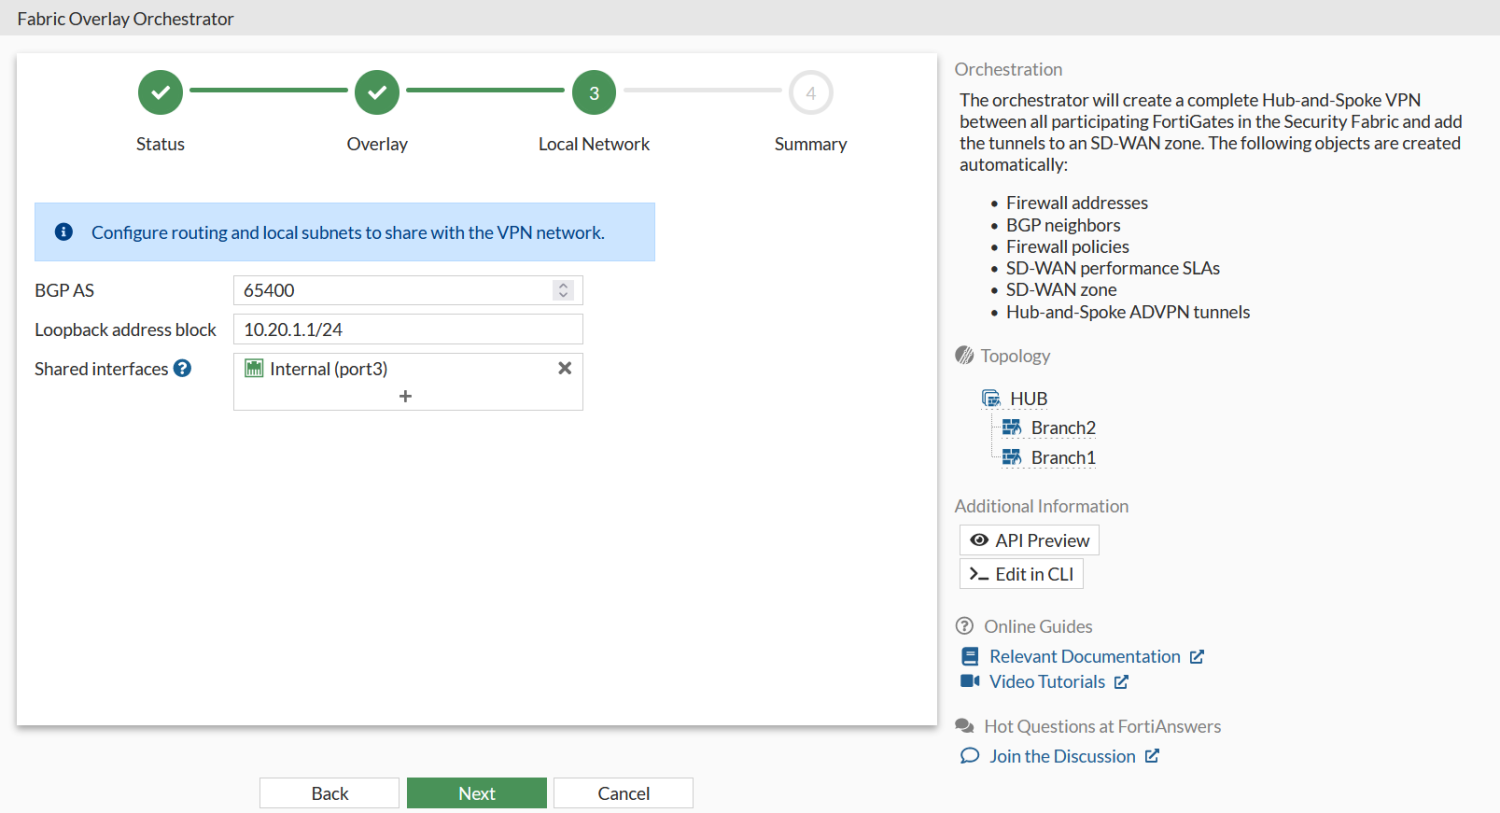Image resolution: width=1500 pixels, height=813 pixels.
Task: Select the Local Network step 3 circle
Action: coord(594,93)
